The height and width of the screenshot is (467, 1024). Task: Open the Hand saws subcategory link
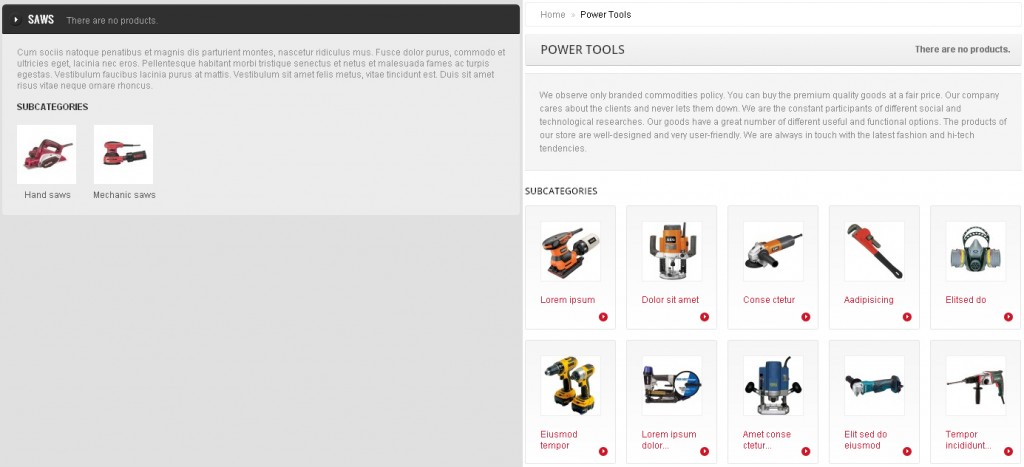(47, 195)
